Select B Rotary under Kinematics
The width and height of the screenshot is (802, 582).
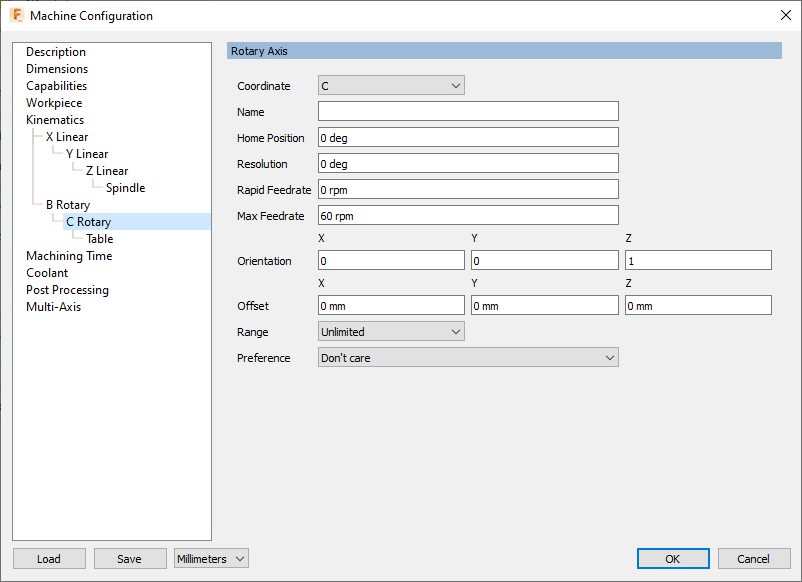click(68, 205)
